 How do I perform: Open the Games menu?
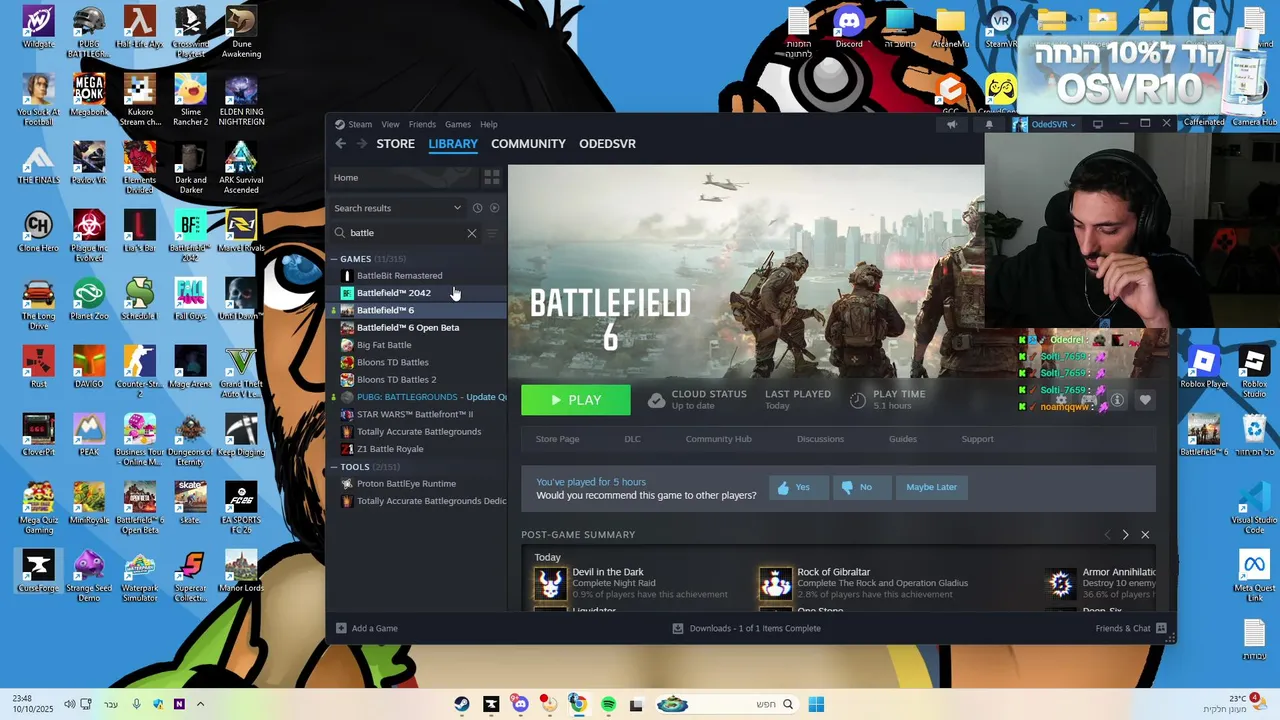click(x=458, y=124)
